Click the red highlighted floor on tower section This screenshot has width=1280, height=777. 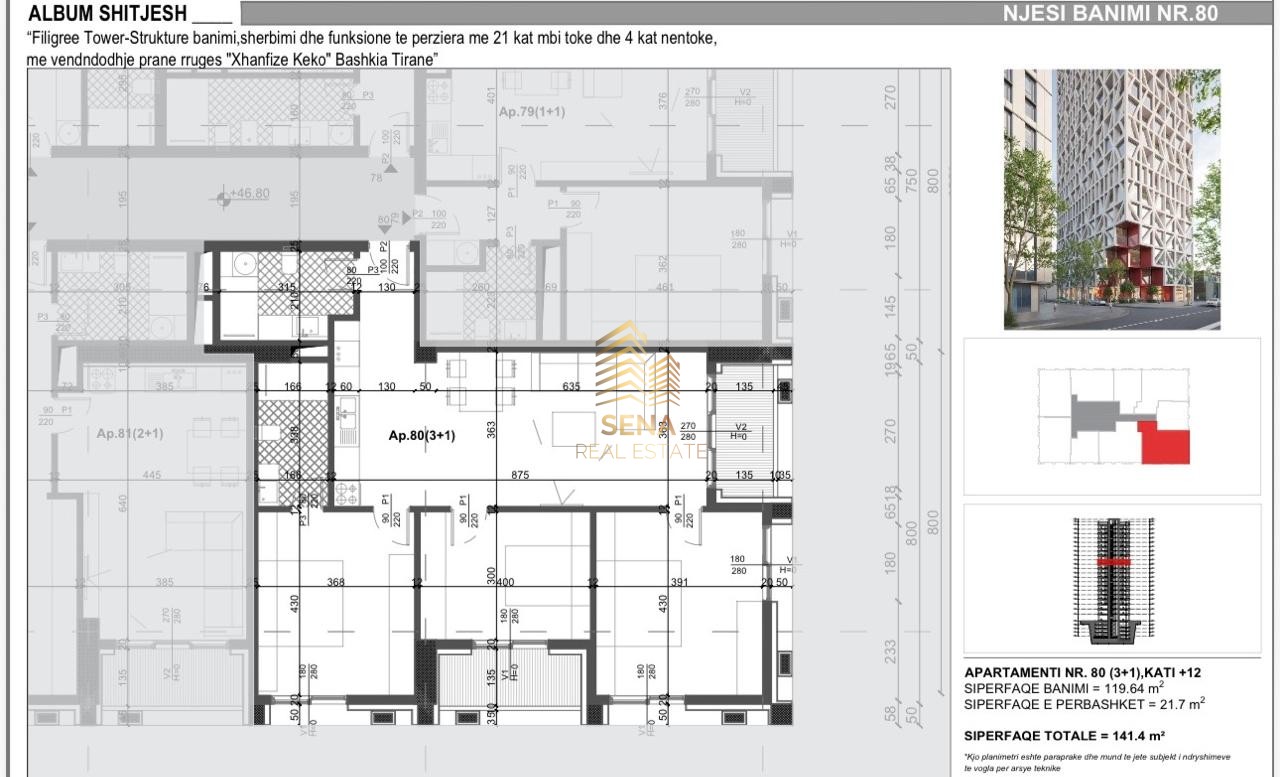[x=1112, y=563]
